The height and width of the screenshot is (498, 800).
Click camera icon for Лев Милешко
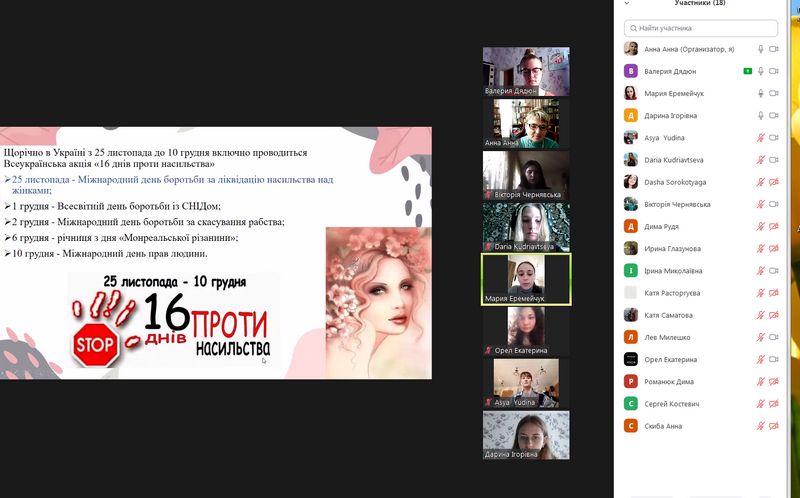pos(773,337)
